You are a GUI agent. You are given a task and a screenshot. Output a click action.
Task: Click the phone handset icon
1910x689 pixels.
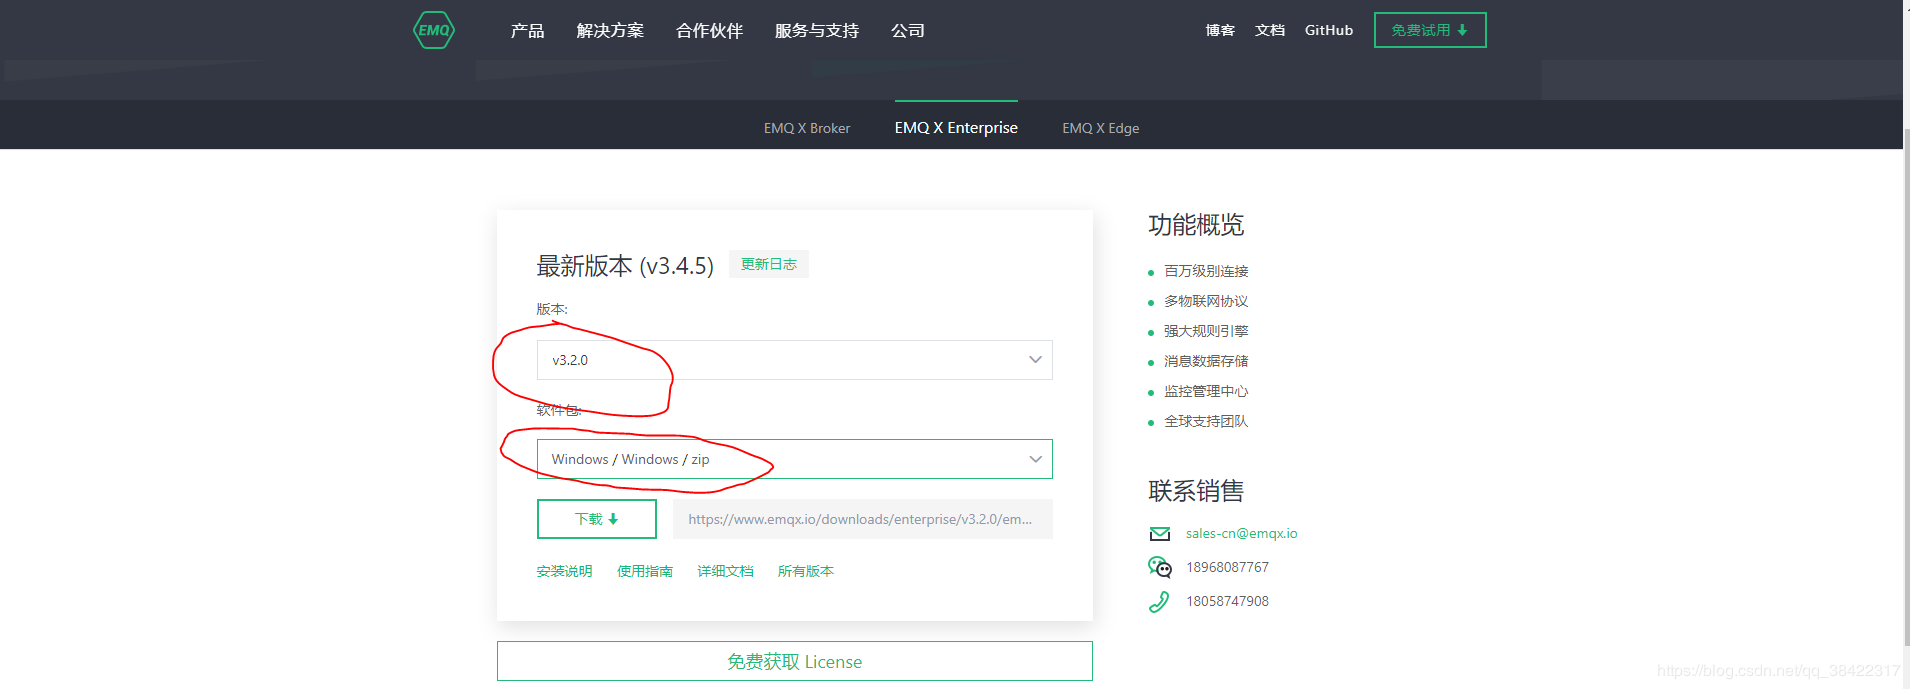click(x=1159, y=601)
